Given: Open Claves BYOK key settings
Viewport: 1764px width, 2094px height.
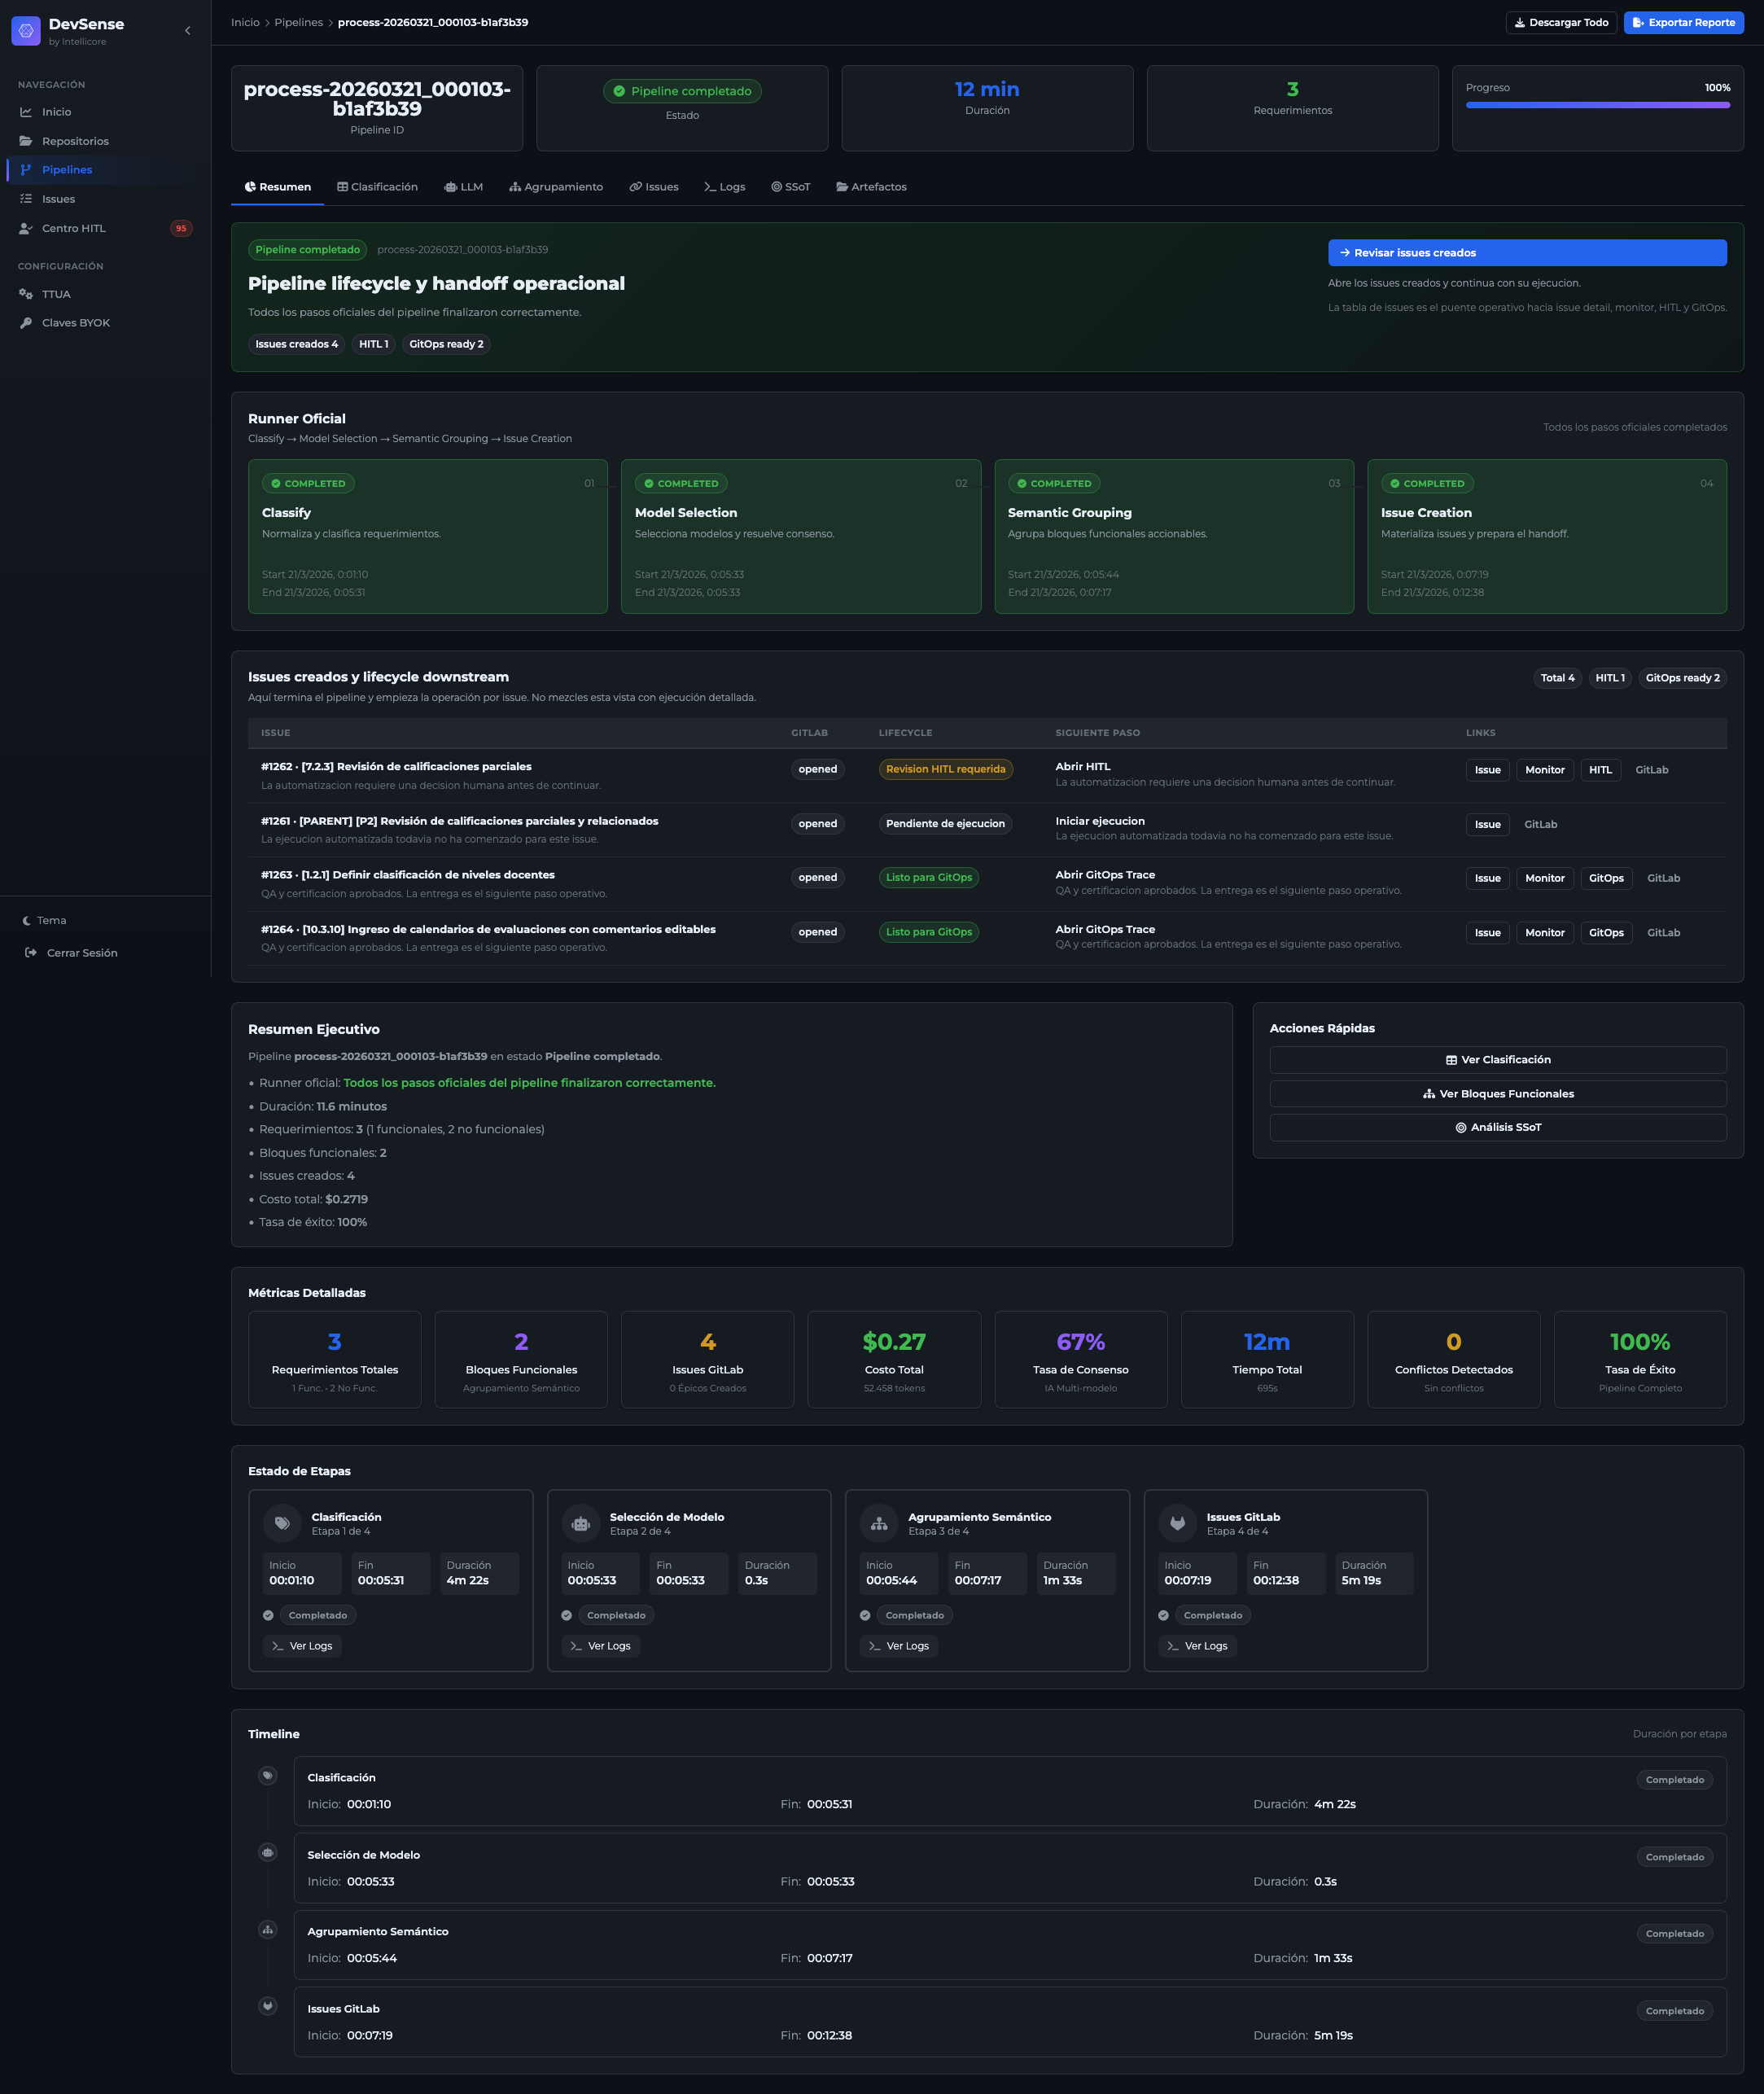Looking at the screenshot, I should (x=75, y=323).
